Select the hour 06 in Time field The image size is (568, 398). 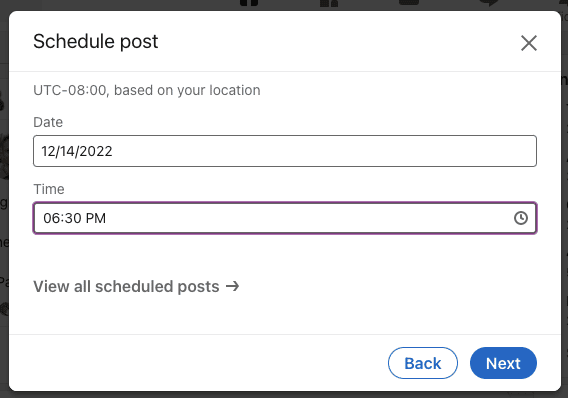[x=51, y=218]
